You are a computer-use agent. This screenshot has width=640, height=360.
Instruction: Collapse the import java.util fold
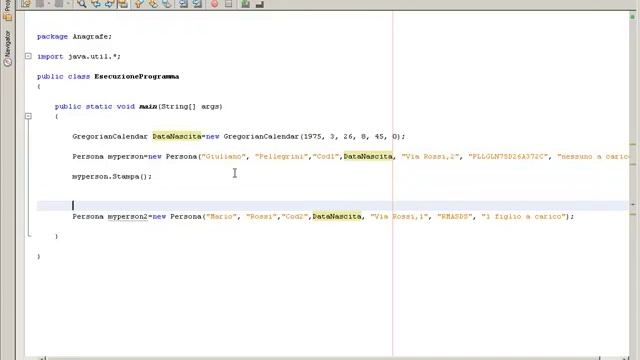(x=28, y=56)
